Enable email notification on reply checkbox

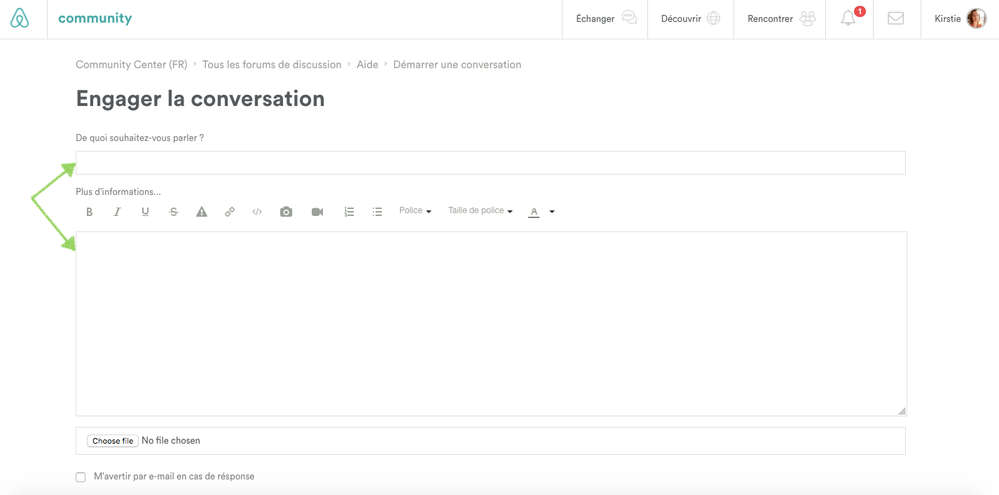coord(81,477)
